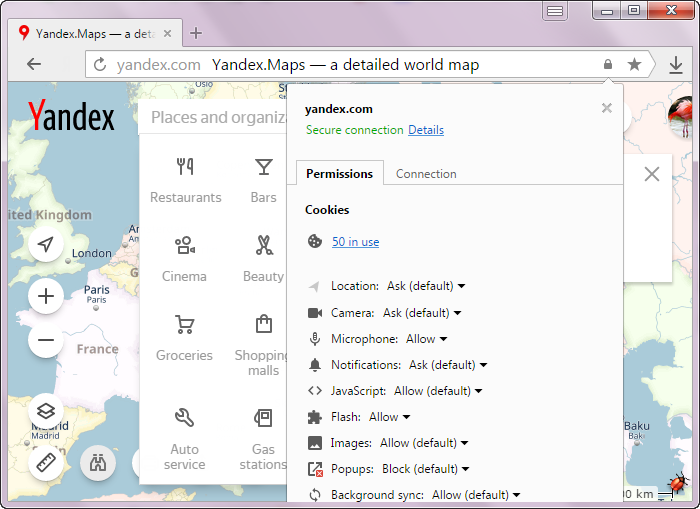Click the Baku label on map
The width and height of the screenshot is (700, 509).
point(637,426)
